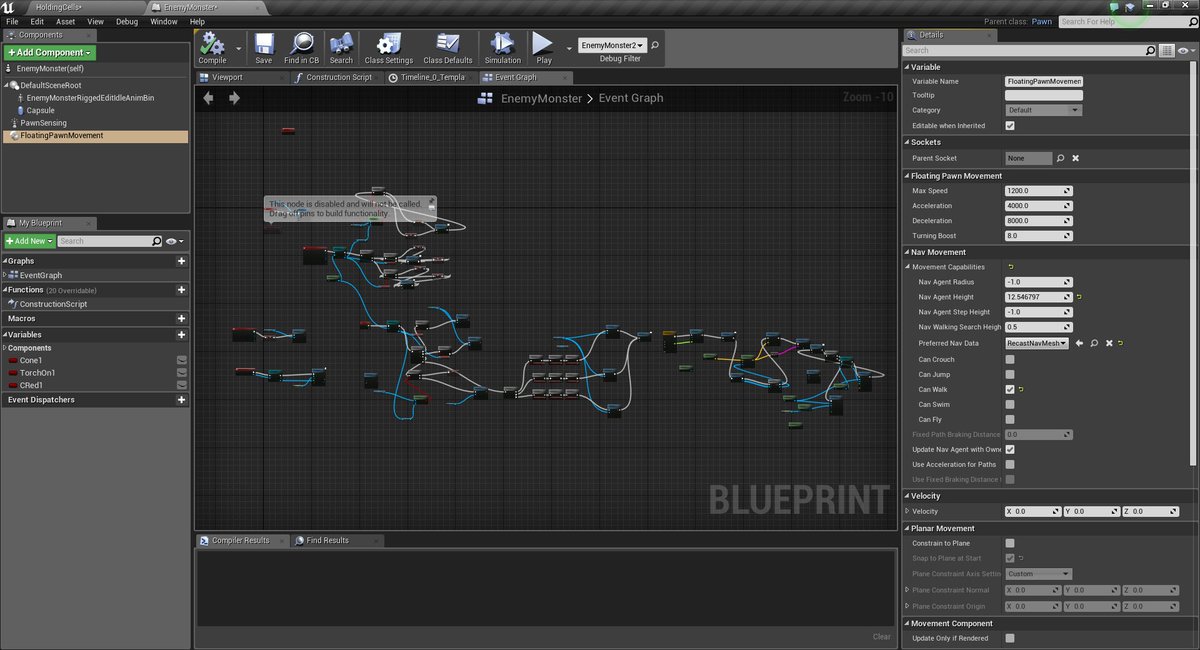
Task: Click the Add New button
Action: tap(27, 240)
